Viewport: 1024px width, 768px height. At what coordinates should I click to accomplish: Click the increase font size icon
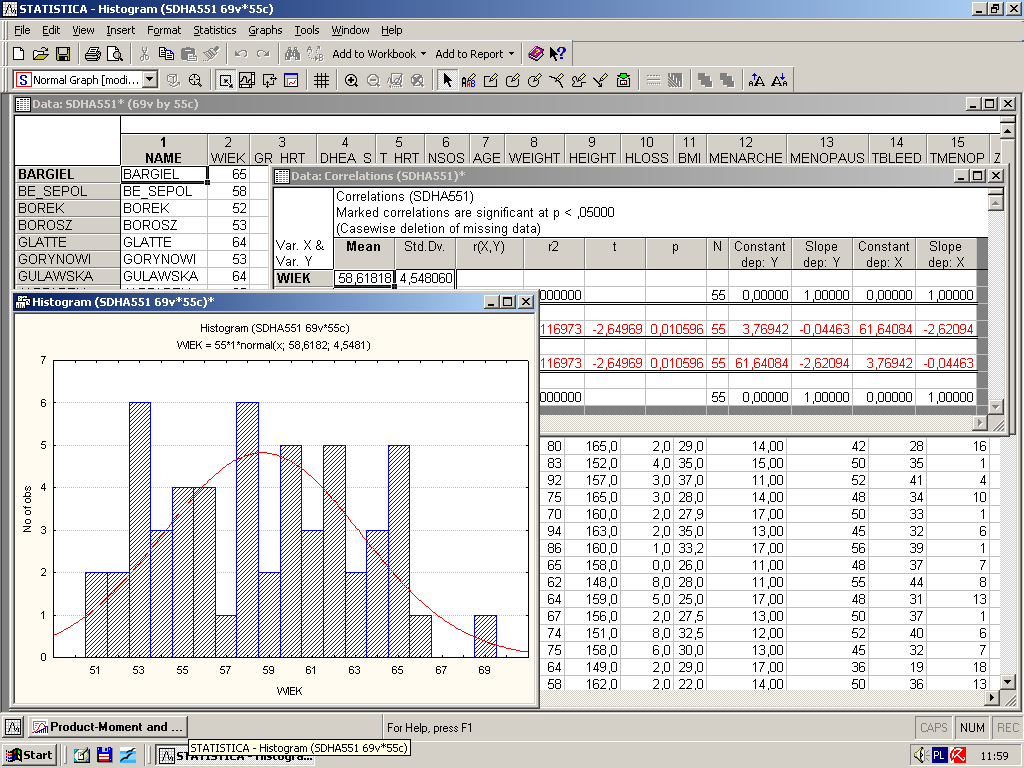tap(757, 80)
